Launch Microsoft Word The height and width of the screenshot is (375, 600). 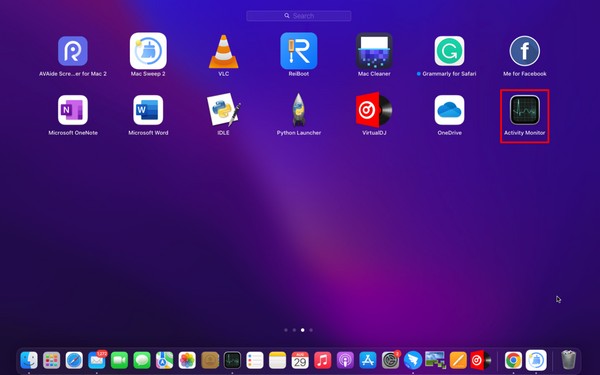148,110
